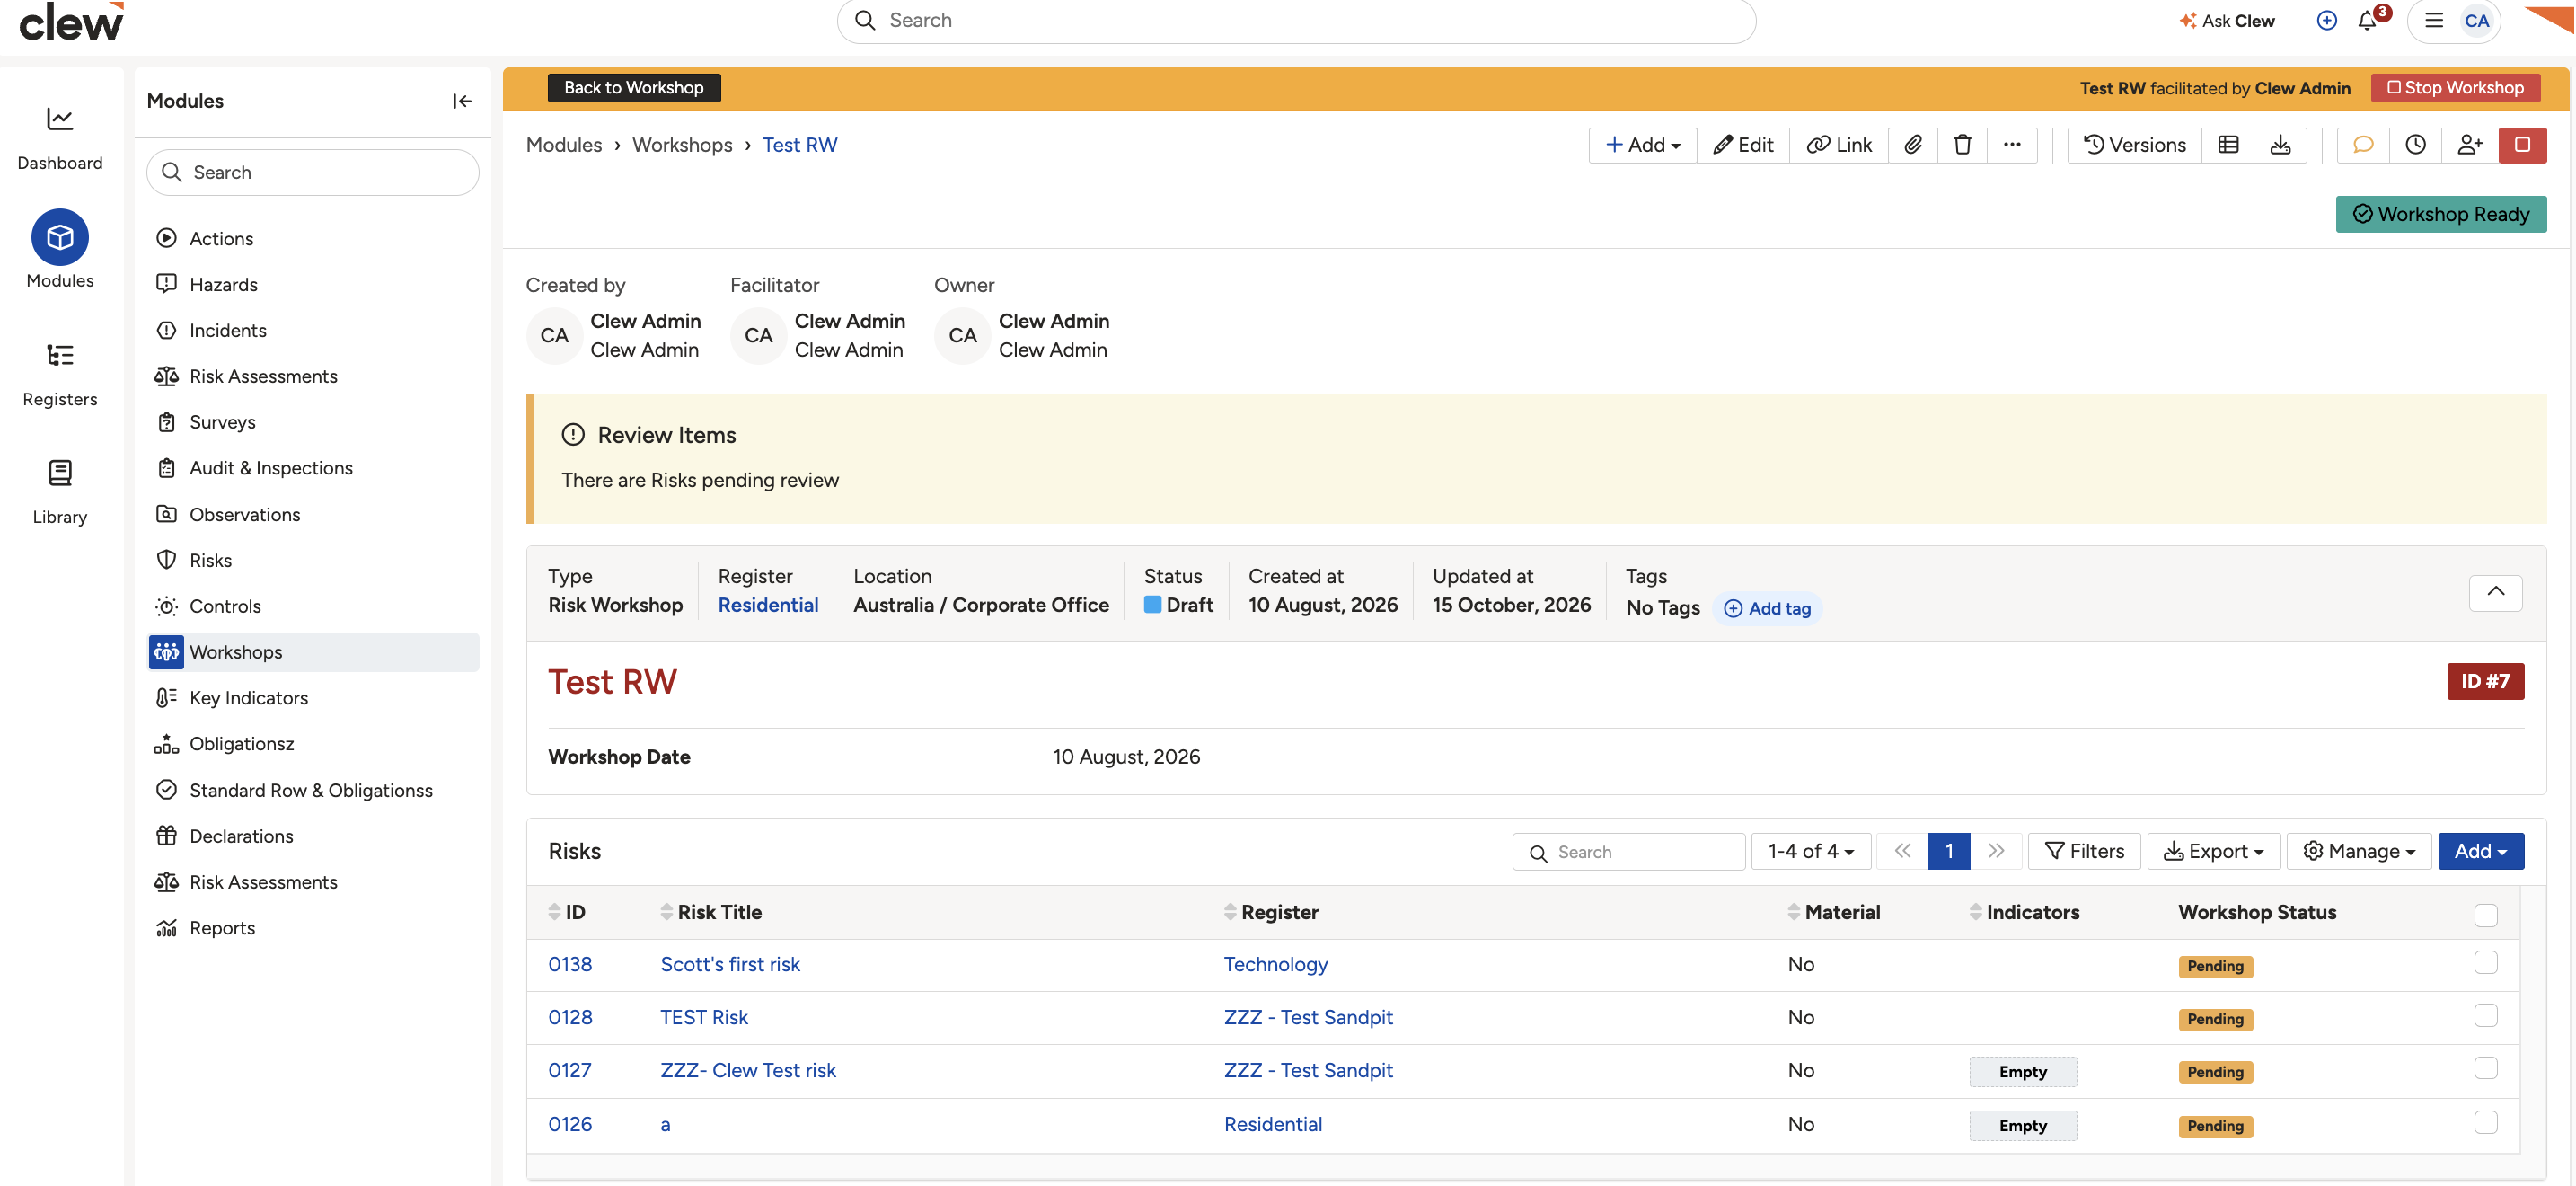Select checkbox for risk 0126 row
The width and height of the screenshot is (2576, 1186).
[x=2485, y=1122]
